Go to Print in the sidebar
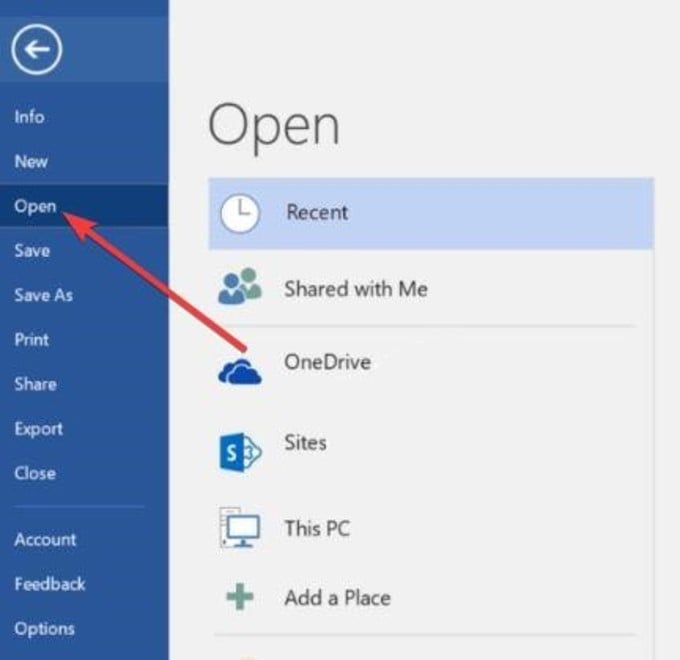 [31, 340]
